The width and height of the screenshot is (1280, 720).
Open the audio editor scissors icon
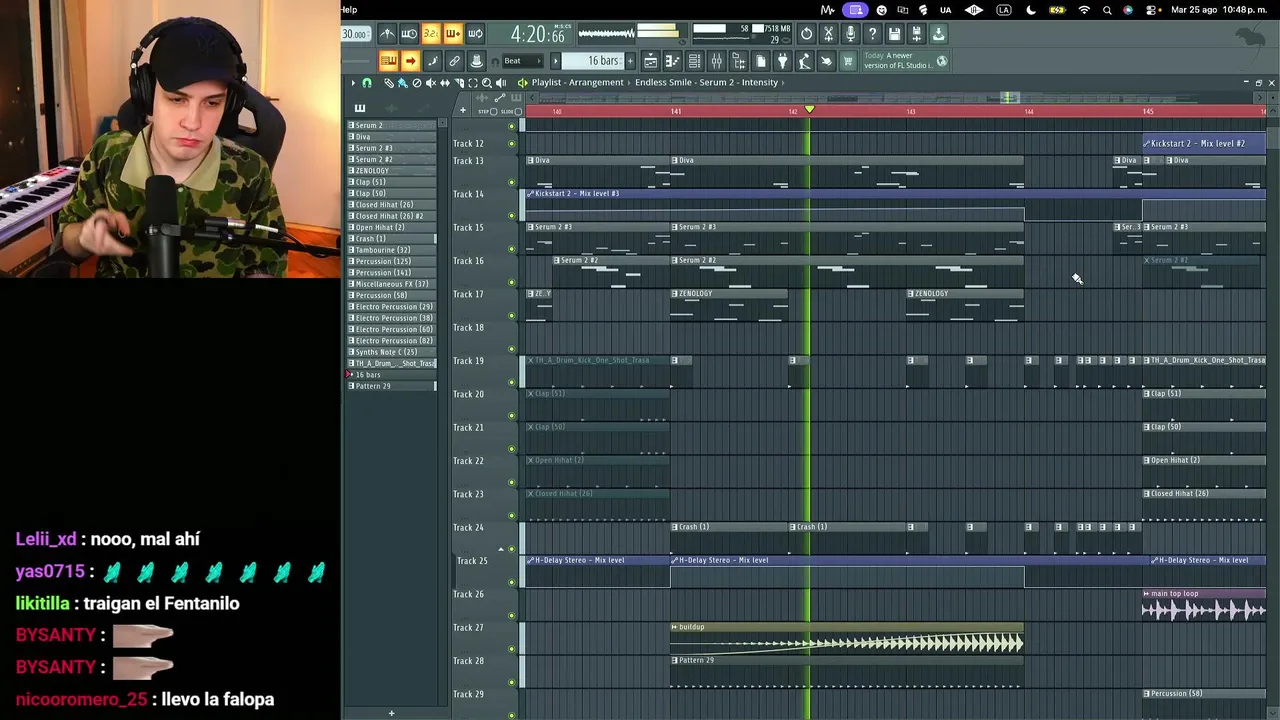tap(828, 34)
